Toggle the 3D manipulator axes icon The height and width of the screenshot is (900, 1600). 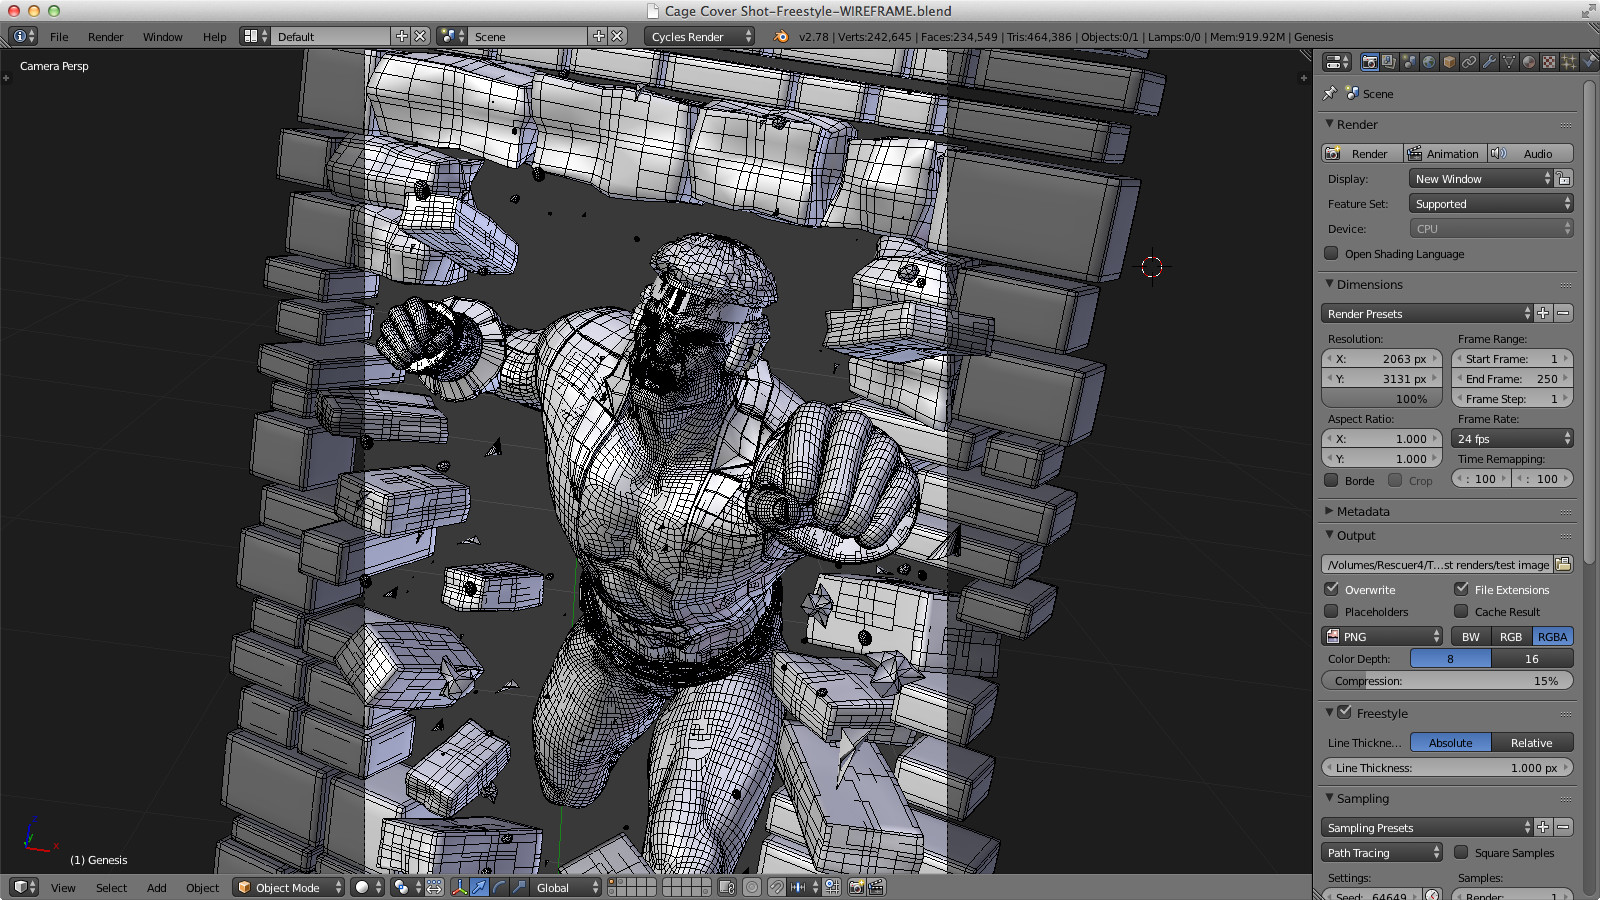click(x=459, y=887)
